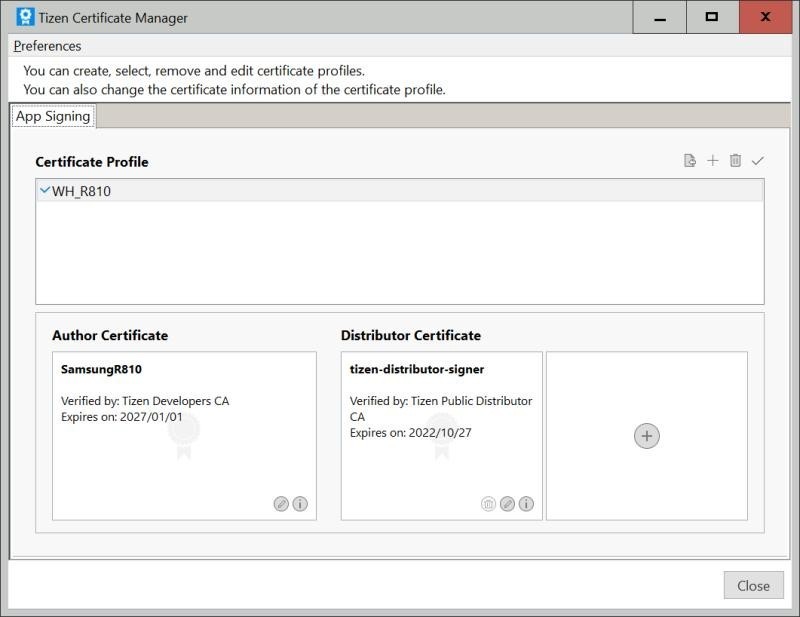
Task: Switch to the App Signing tab
Action: pos(53,116)
